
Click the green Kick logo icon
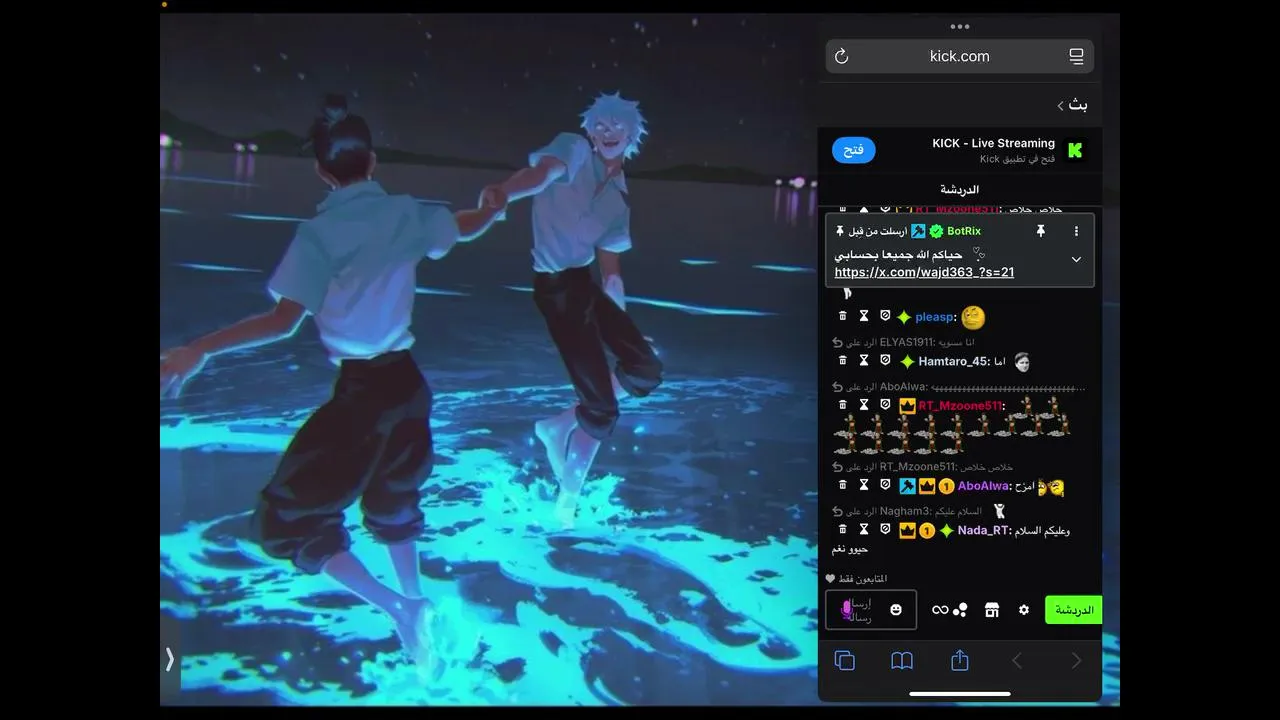tap(1076, 150)
